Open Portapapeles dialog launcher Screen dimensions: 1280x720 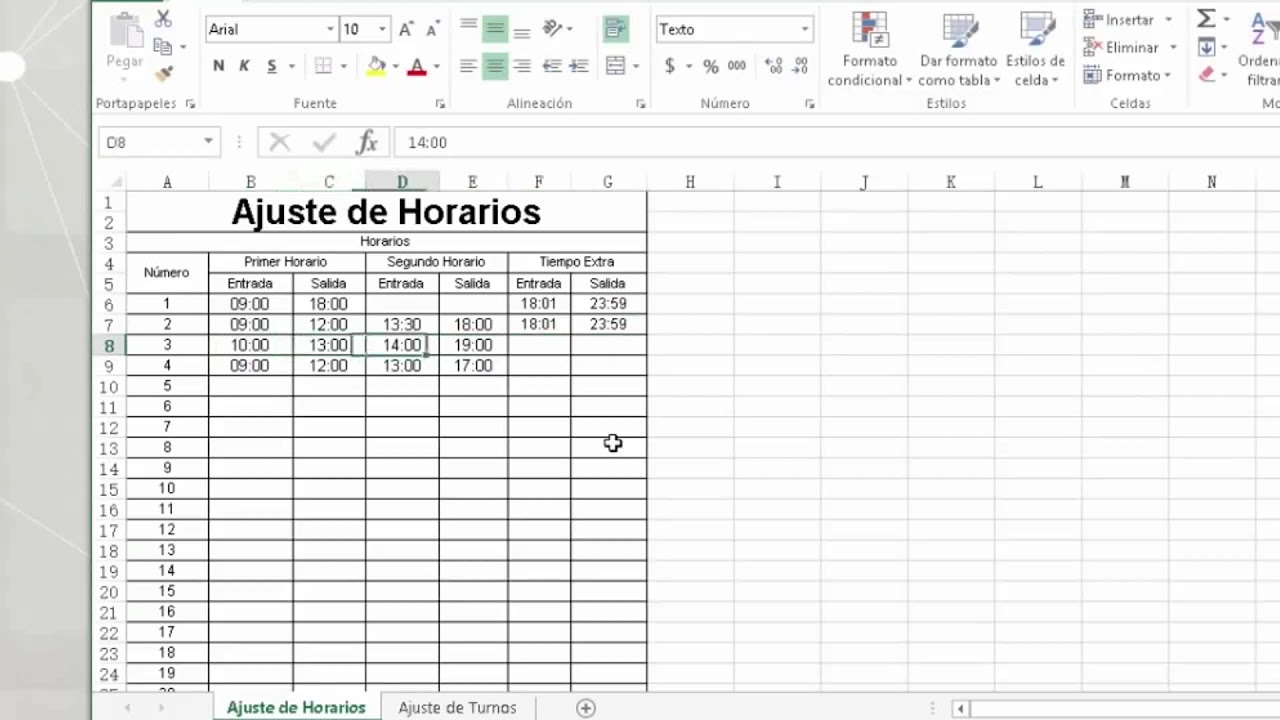[x=190, y=104]
